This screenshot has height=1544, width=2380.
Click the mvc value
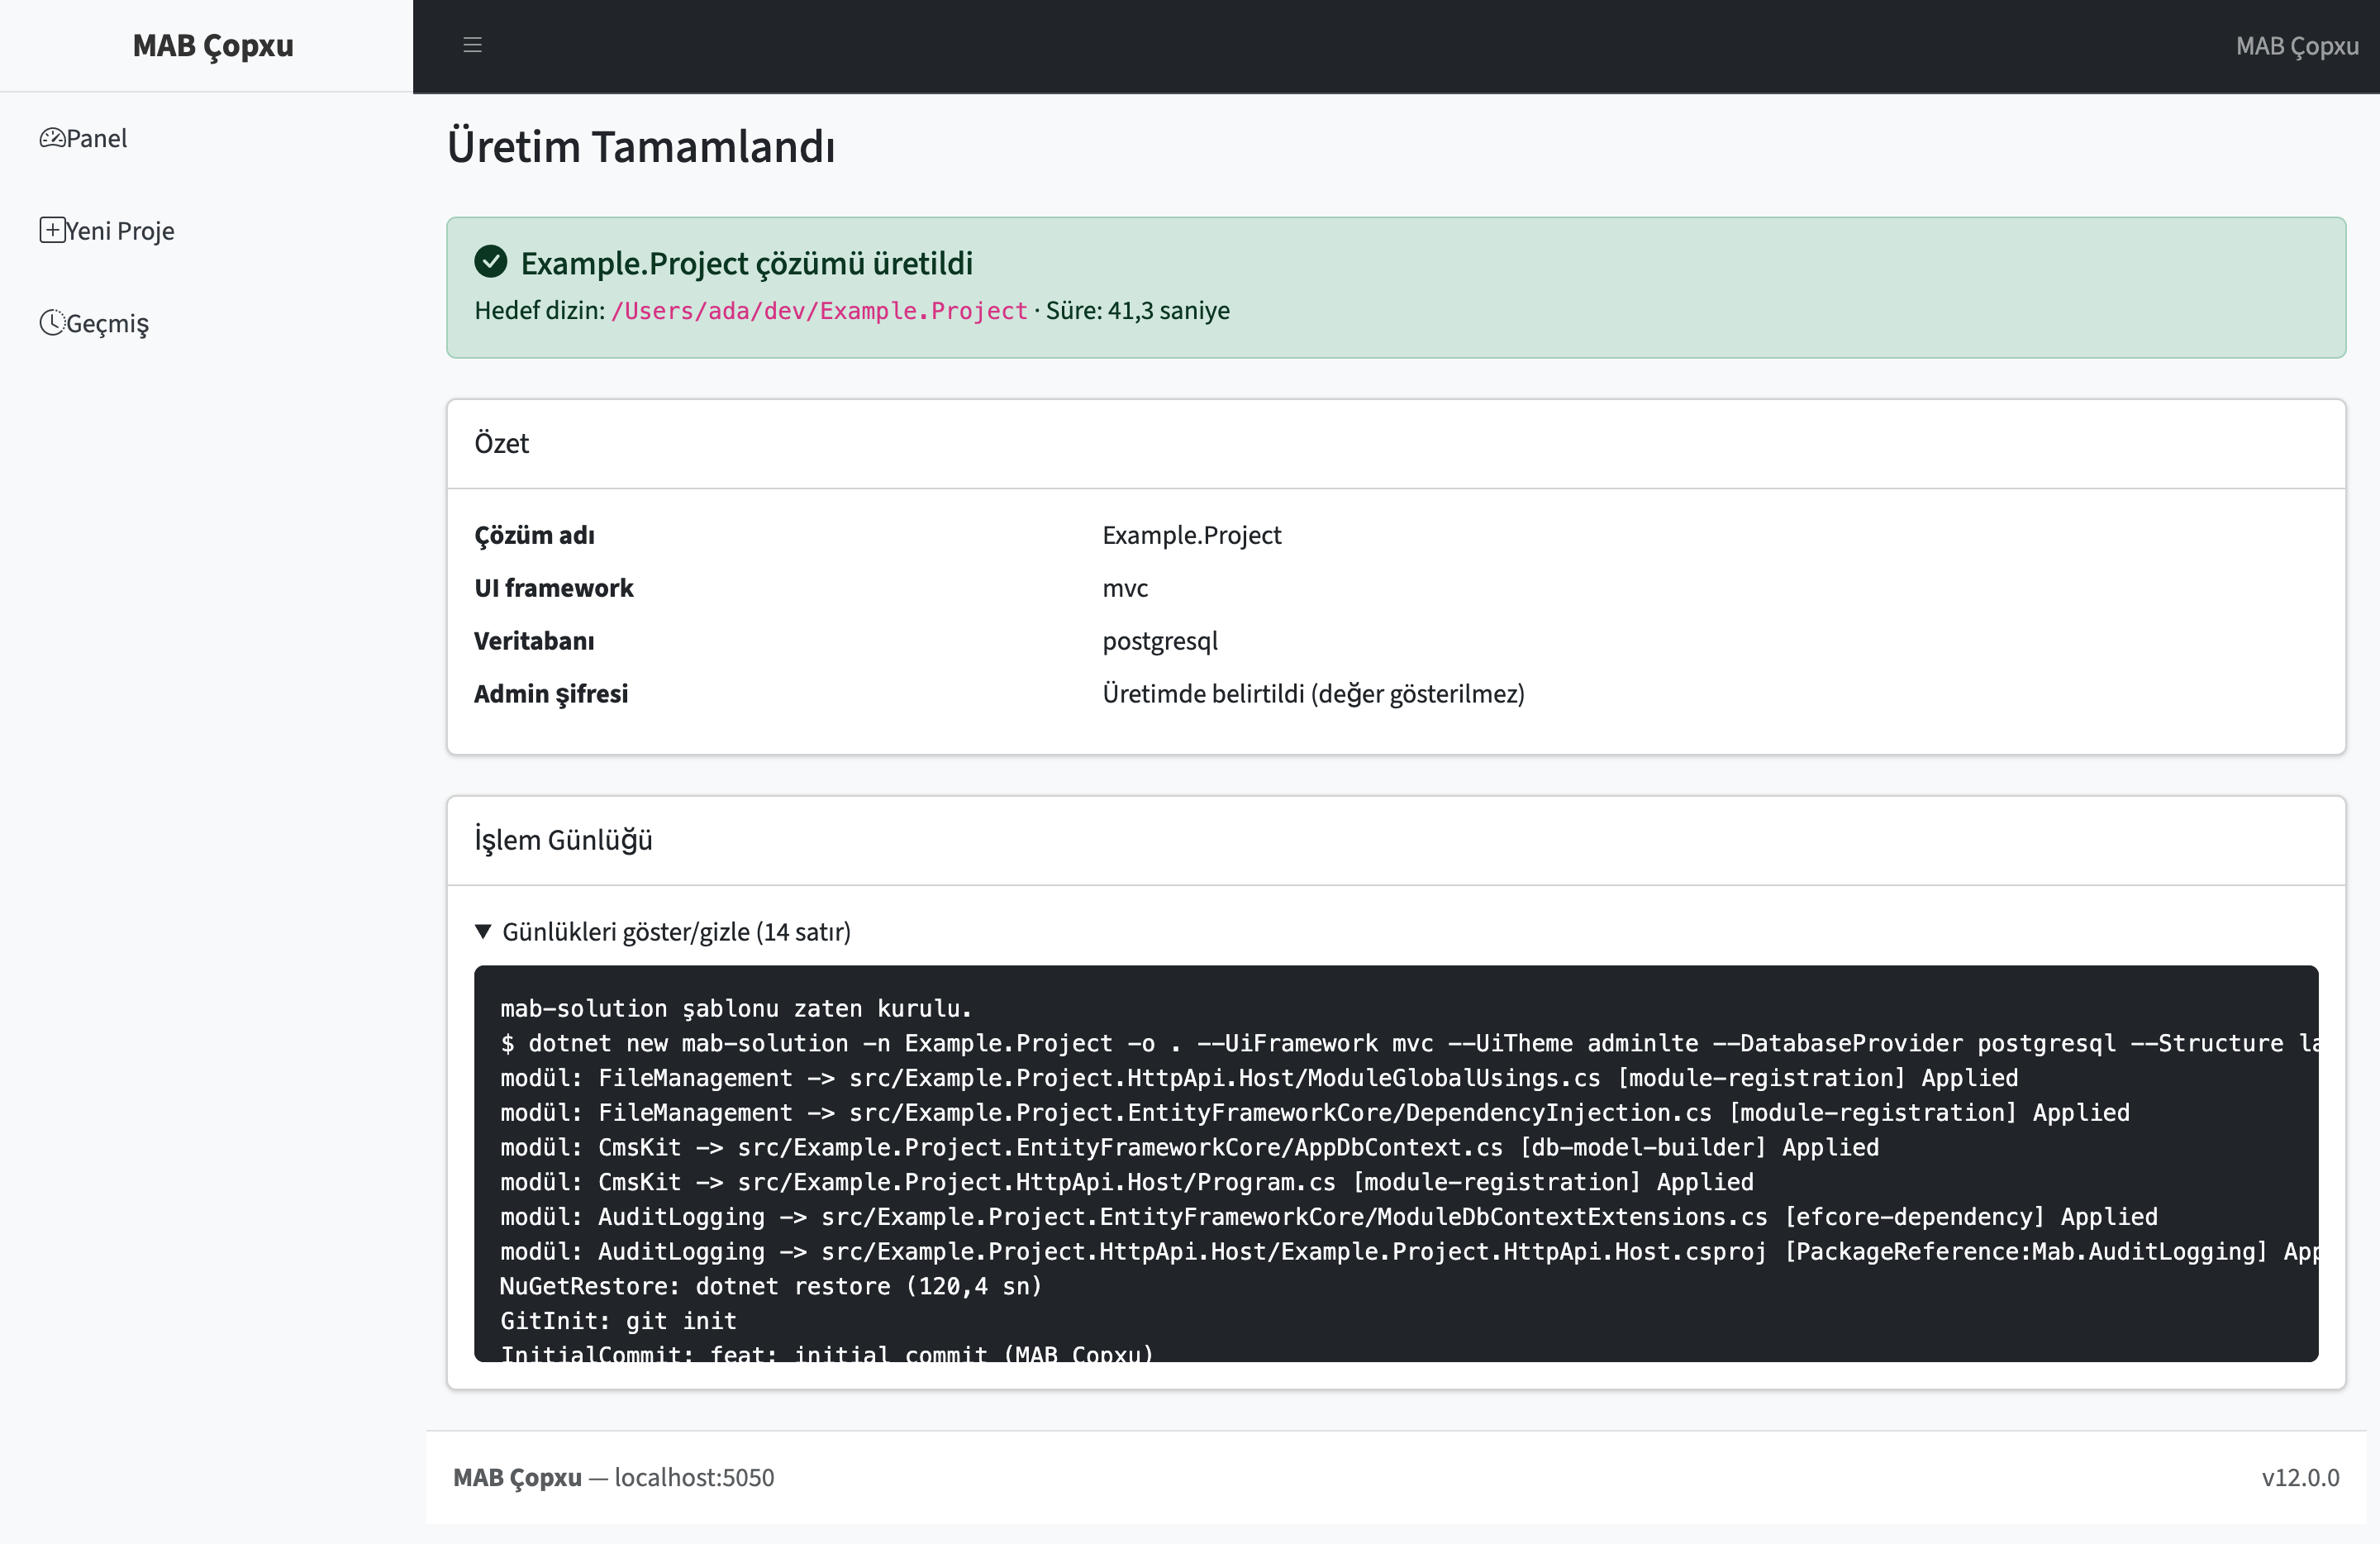pos(1125,588)
